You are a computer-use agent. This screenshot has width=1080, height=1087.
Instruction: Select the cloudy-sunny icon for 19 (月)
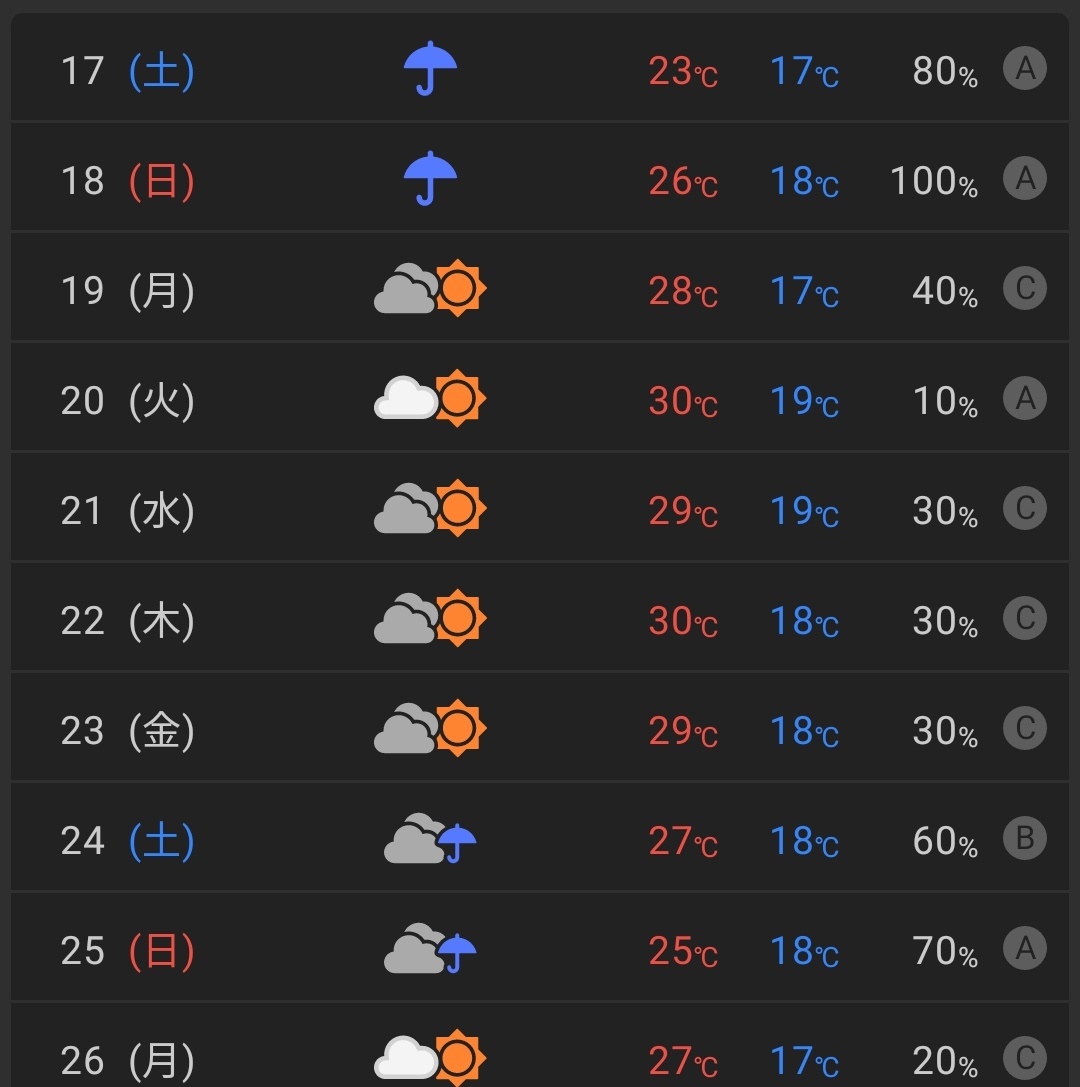click(x=430, y=288)
